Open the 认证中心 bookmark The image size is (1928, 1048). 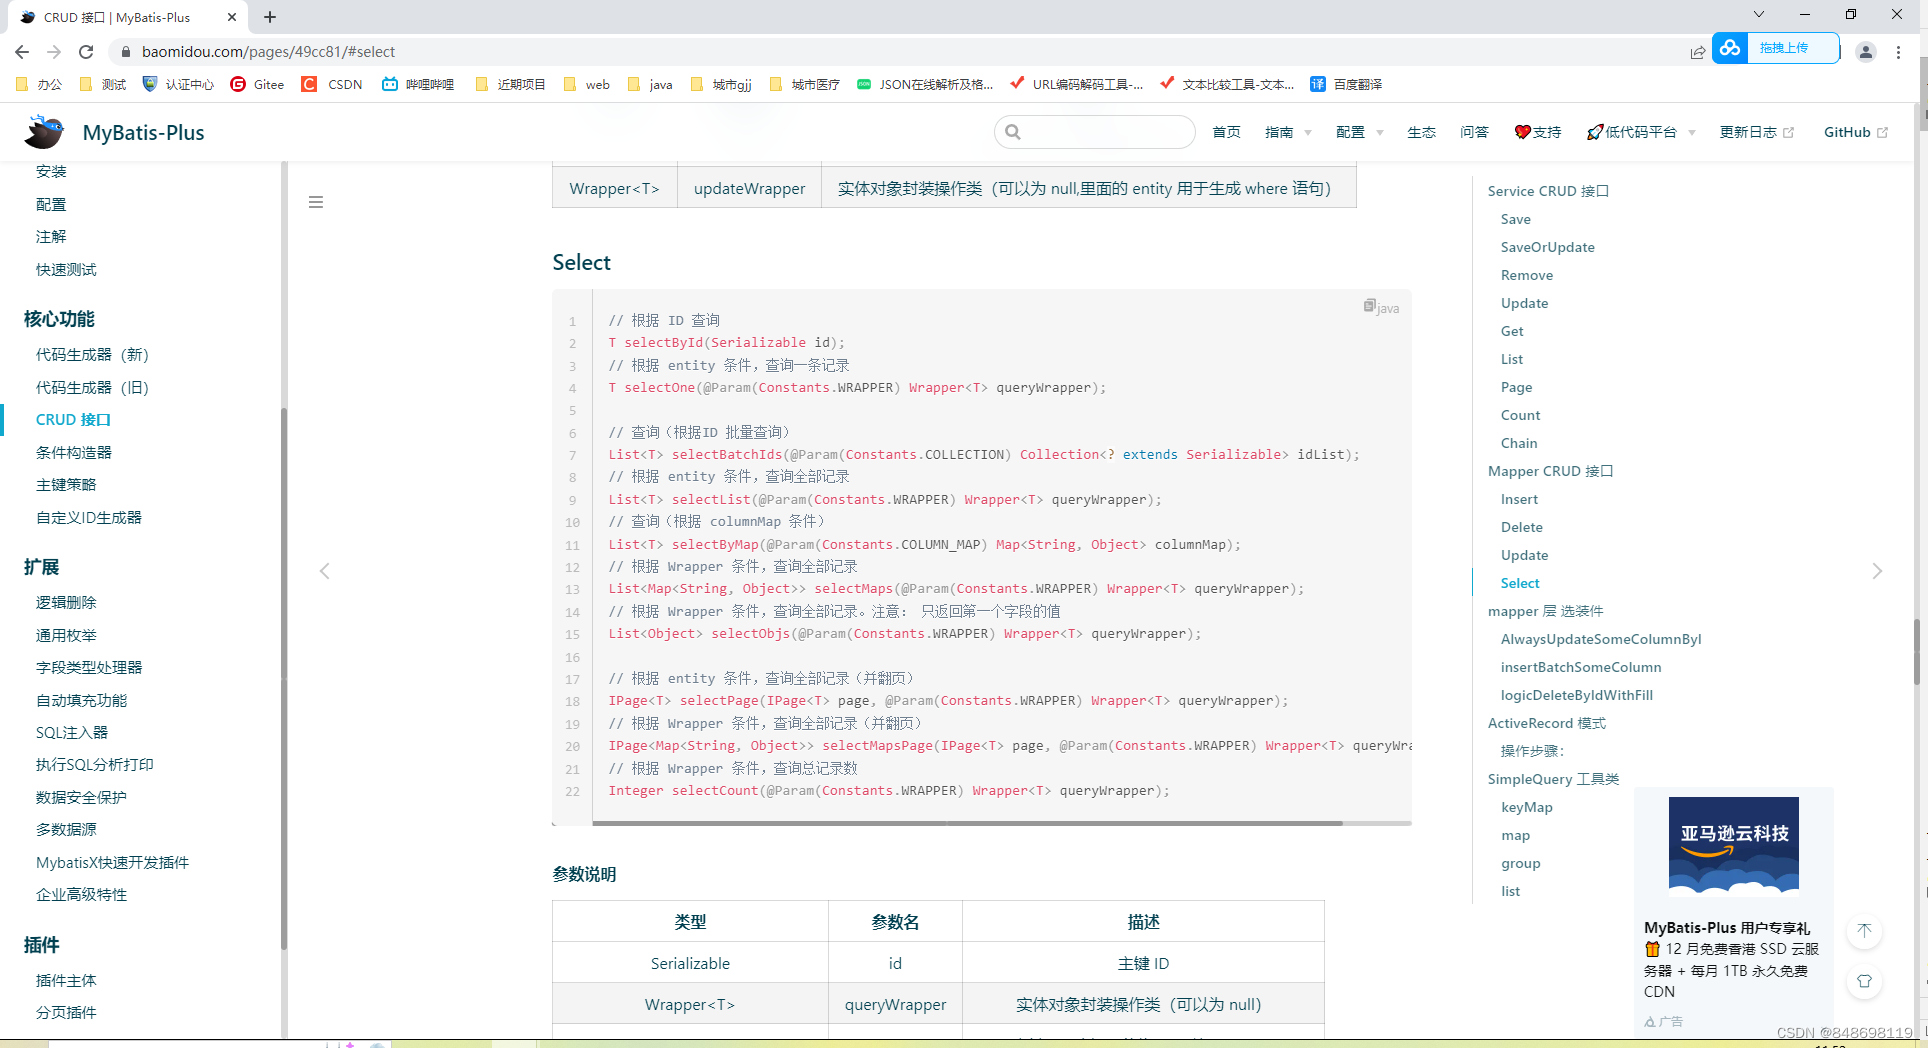(x=178, y=84)
